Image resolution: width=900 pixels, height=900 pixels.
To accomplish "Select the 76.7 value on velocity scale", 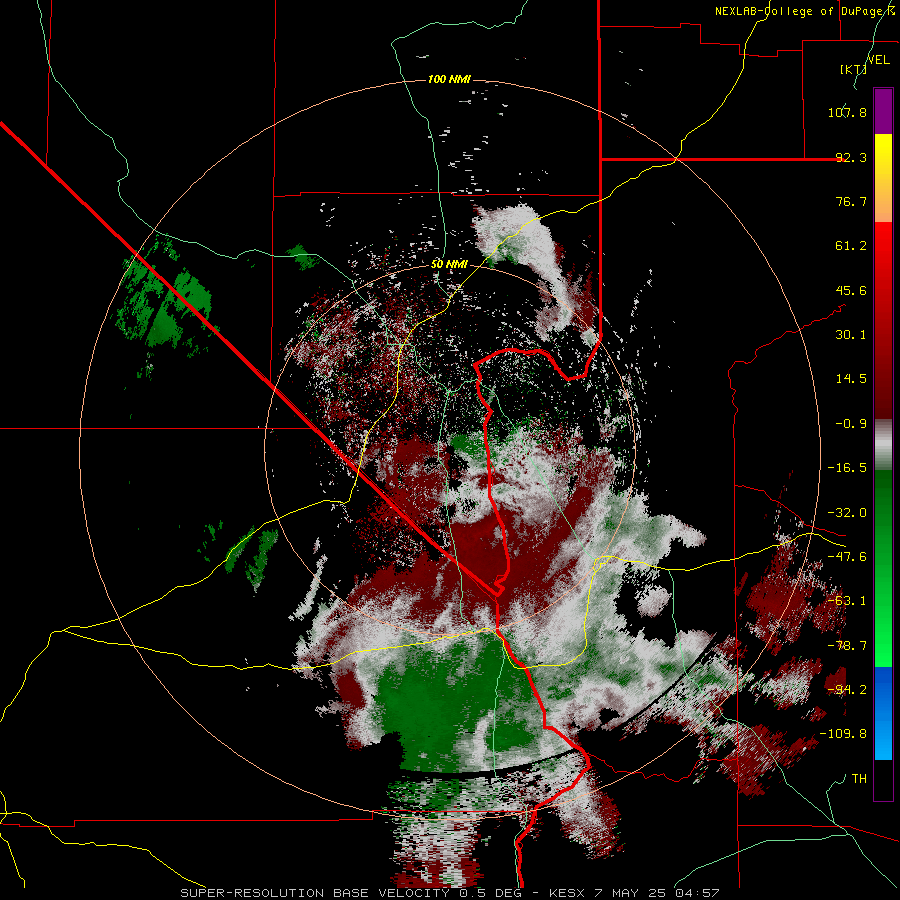I will click(851, 201).
